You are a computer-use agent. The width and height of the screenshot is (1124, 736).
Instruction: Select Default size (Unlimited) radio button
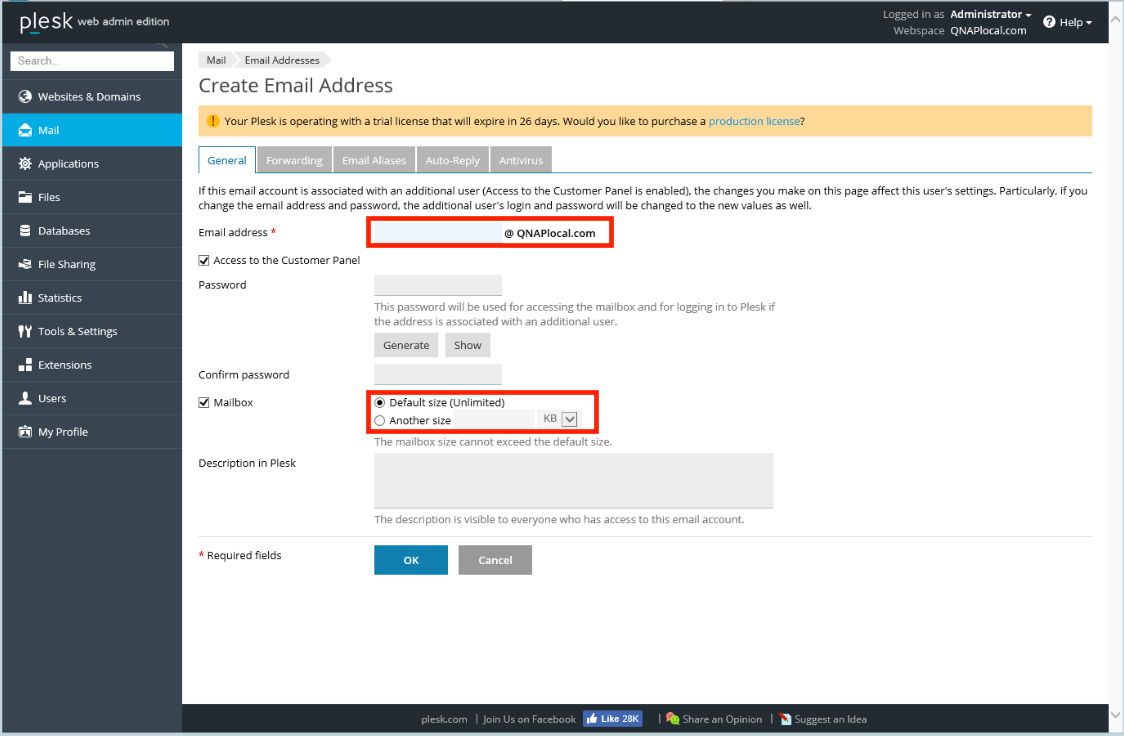380,402
